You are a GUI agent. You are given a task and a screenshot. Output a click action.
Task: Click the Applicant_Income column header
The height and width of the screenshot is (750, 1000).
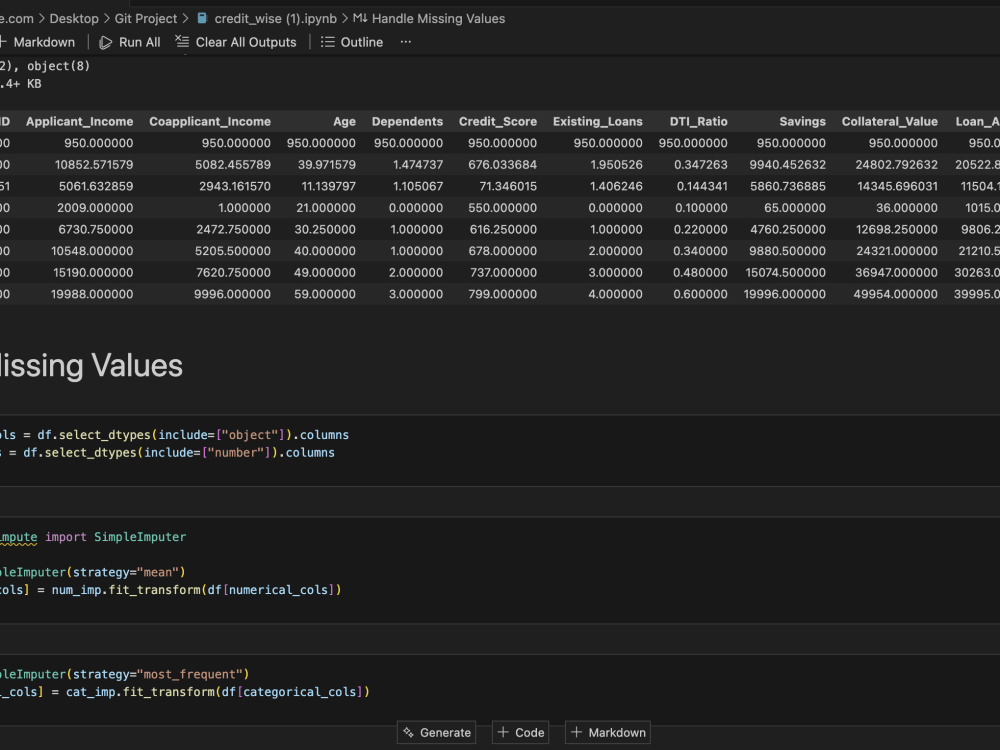80,121
